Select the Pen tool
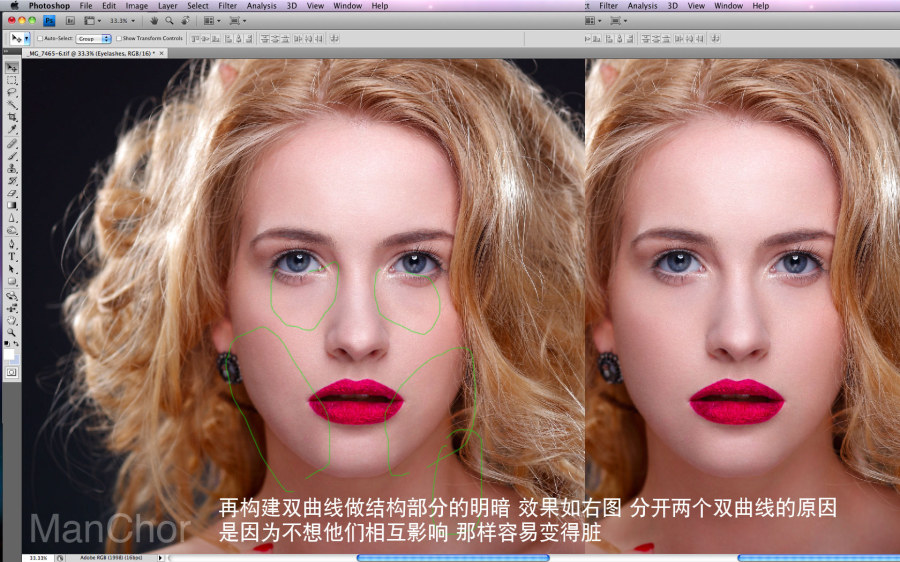 coord(11,244)
